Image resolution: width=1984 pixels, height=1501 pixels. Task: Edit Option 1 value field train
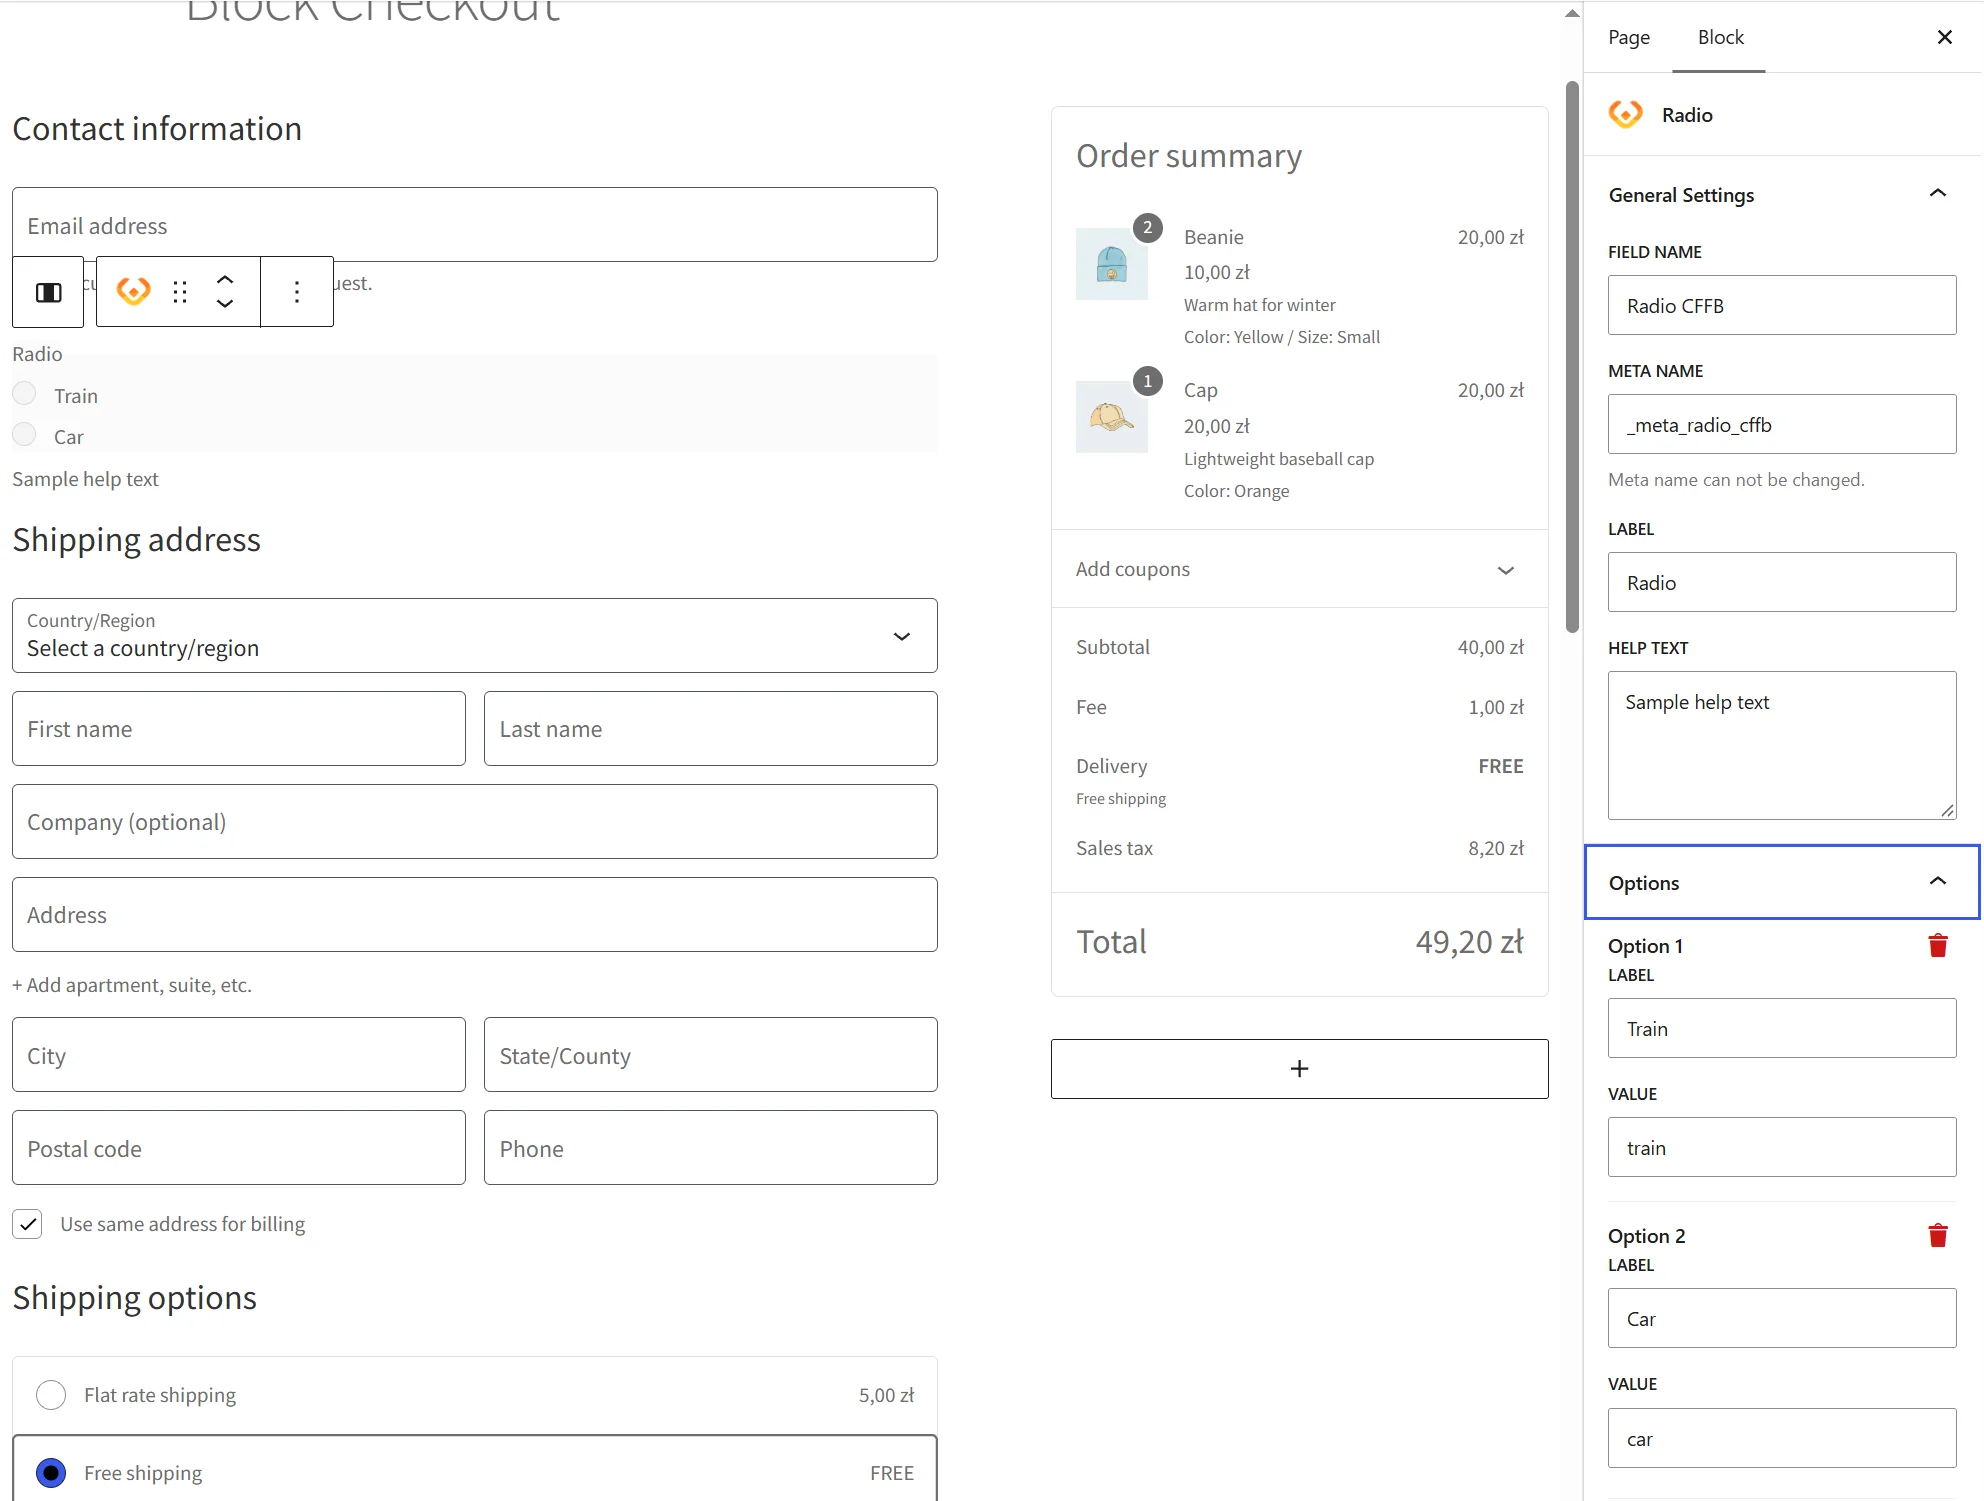(1782, 1147)
